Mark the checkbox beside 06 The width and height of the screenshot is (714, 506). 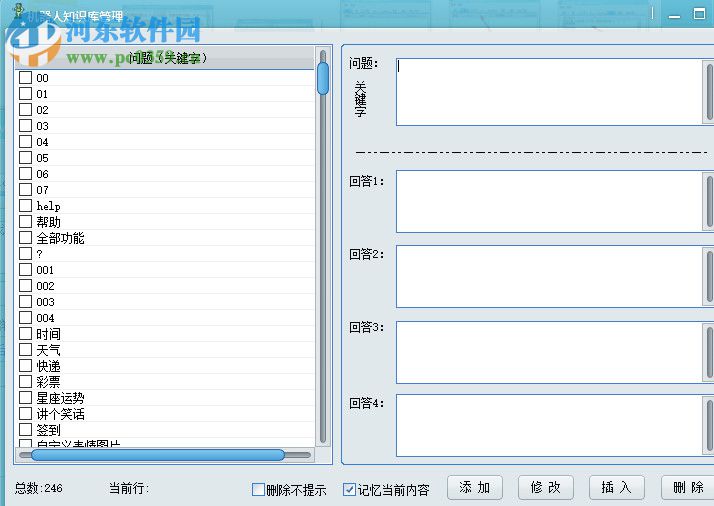pyautogui.click(x=26, y=174)
